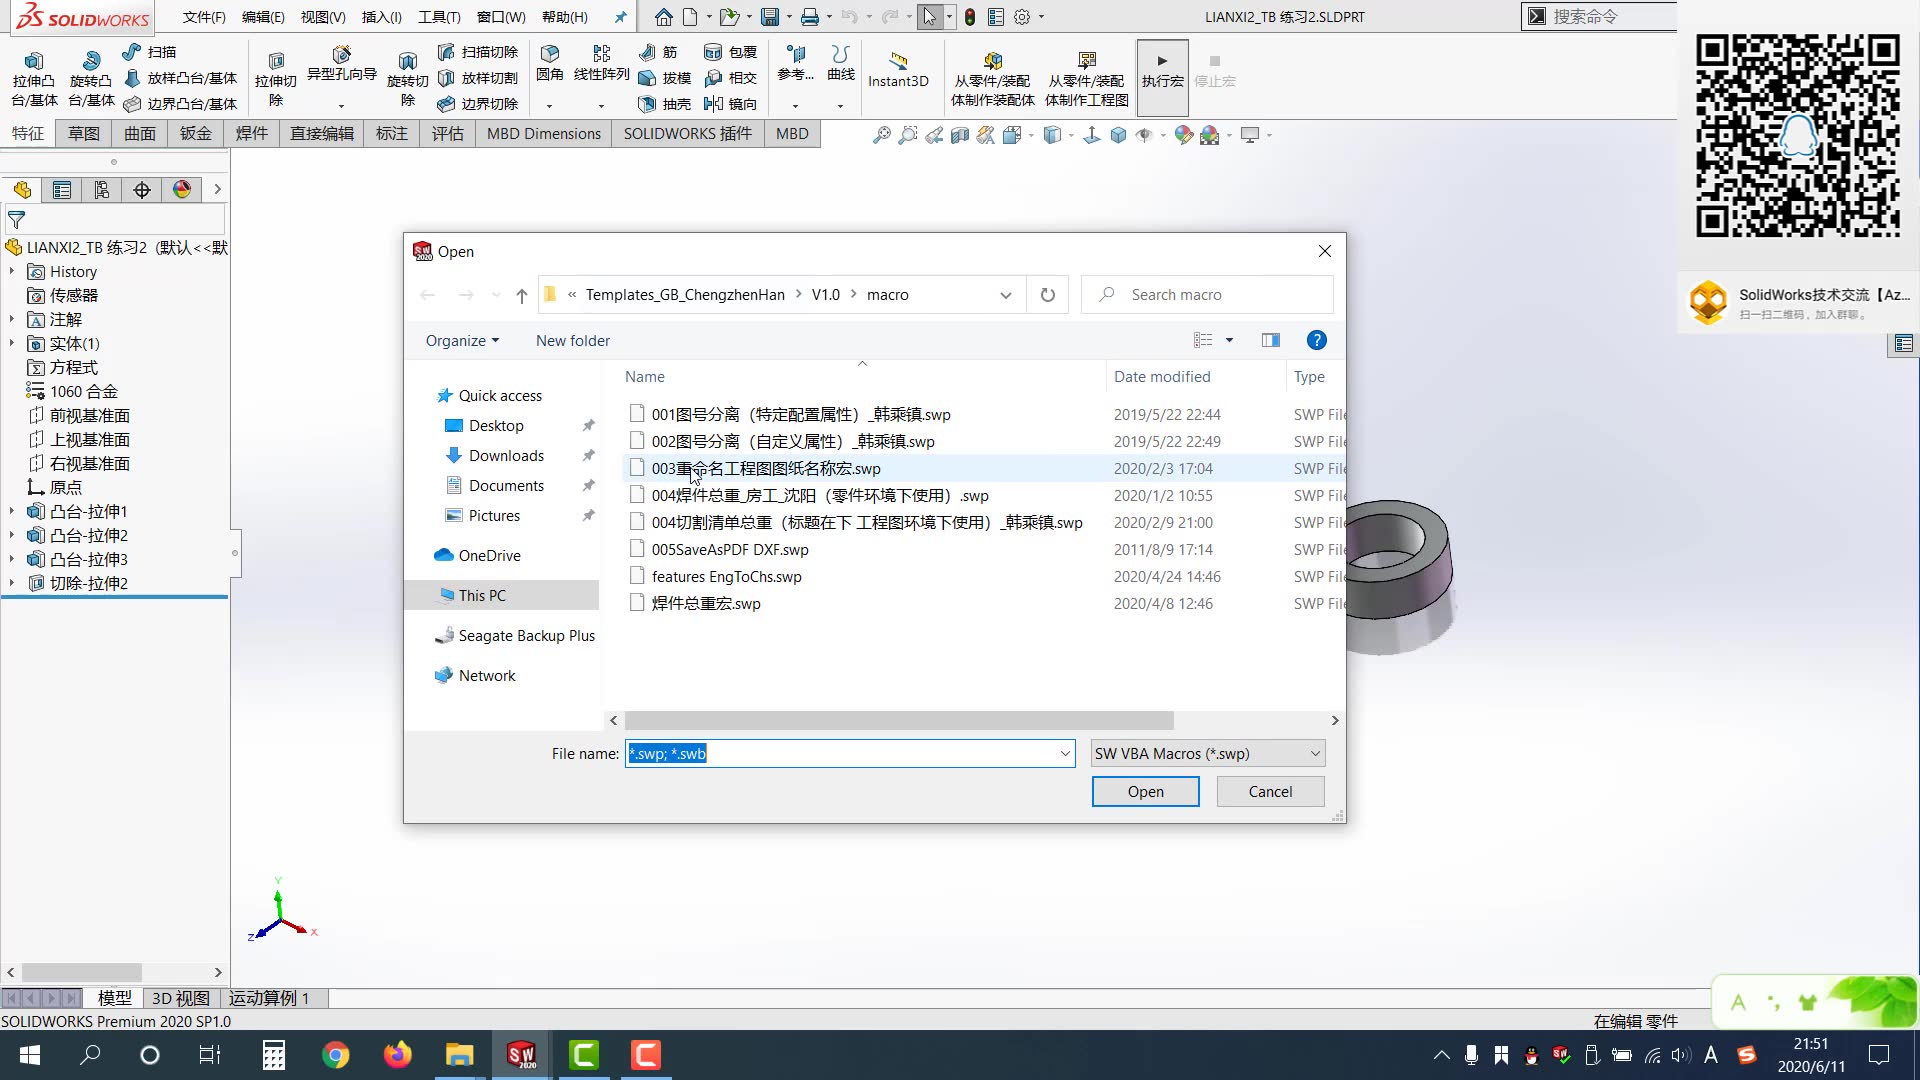
Task: Switch to the 3D 视图 bottom tab
Action: coord(181,998)
